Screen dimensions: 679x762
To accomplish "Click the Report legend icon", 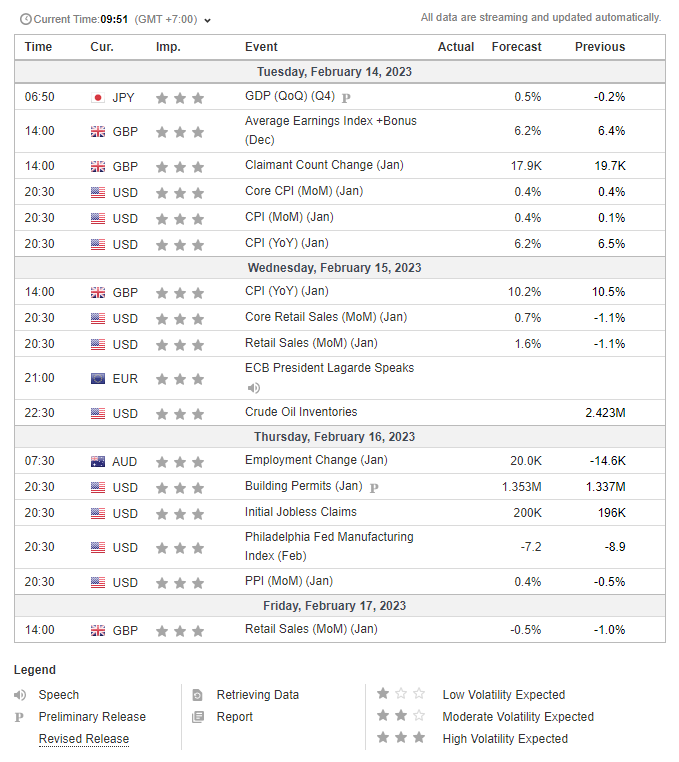I will coord(198,717).
